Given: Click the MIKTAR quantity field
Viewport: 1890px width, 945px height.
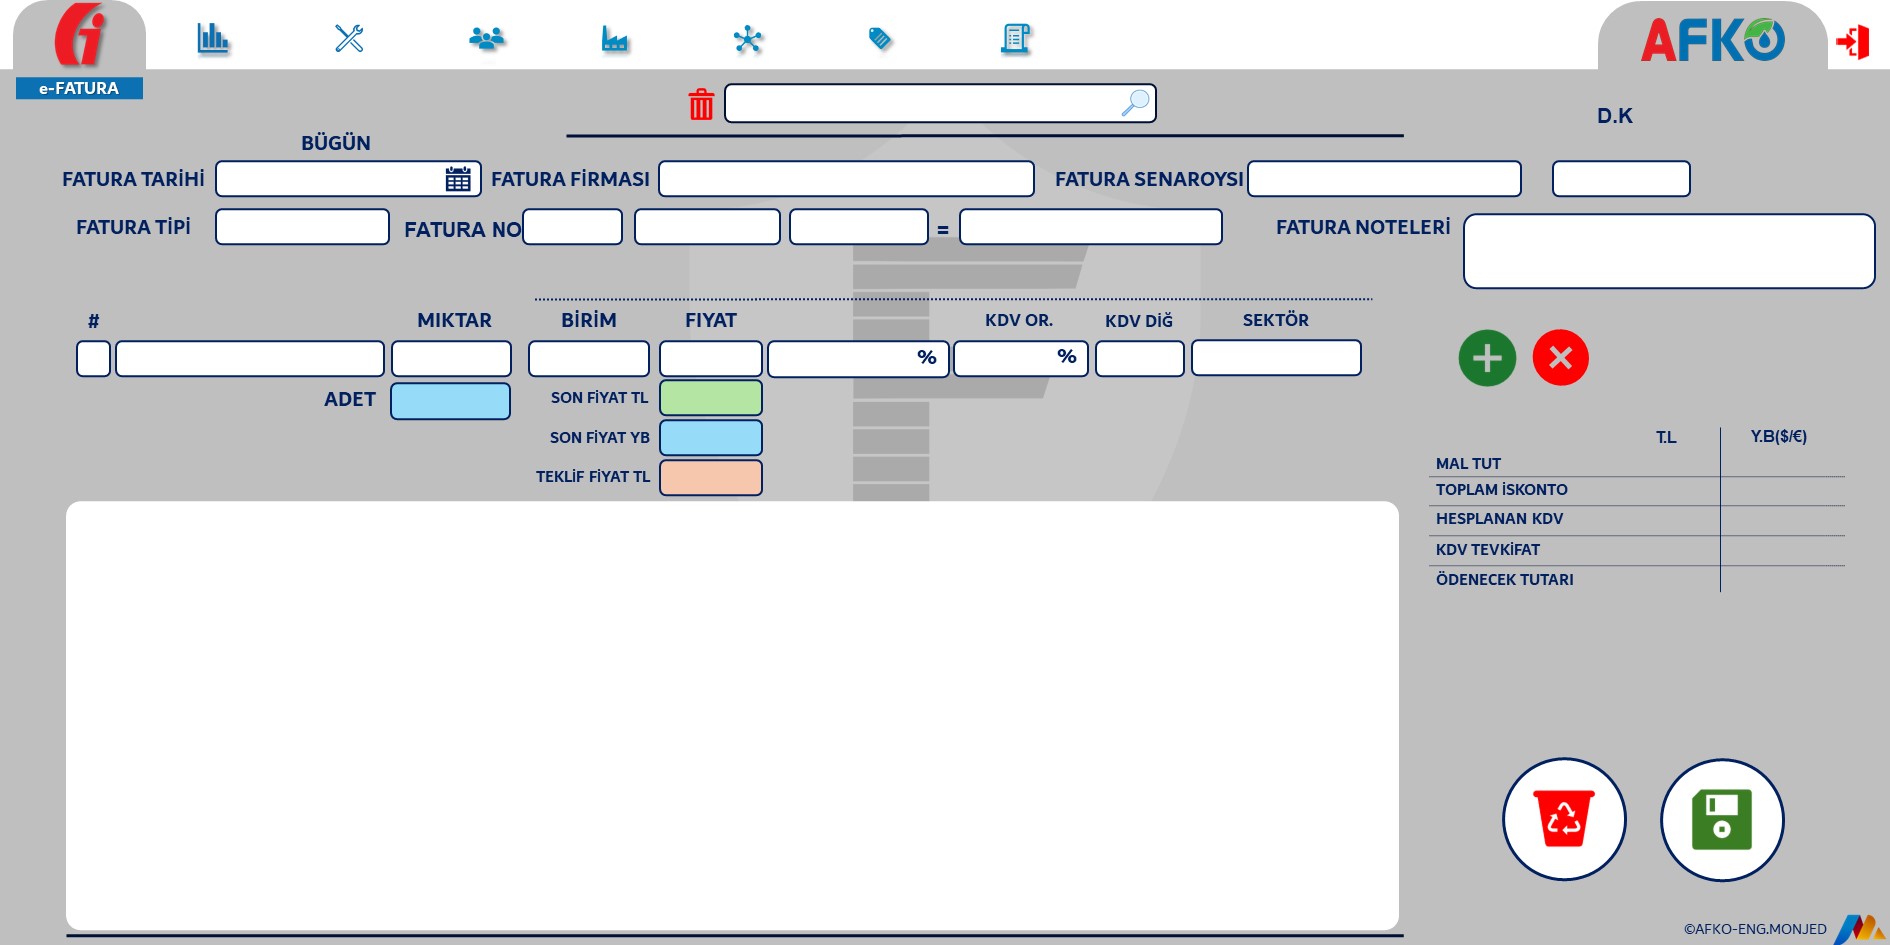Looking at the screenshot, I should click(451, 359).
